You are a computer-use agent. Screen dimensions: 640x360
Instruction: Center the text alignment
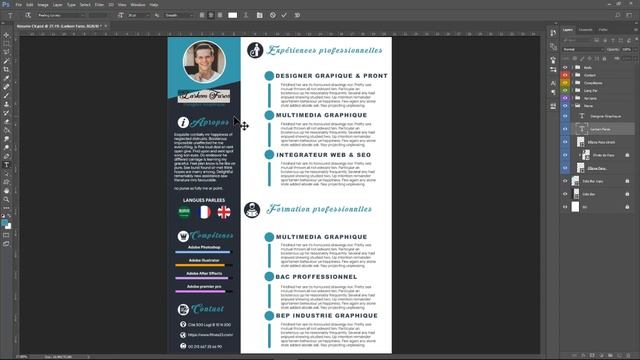coord(211,15)
